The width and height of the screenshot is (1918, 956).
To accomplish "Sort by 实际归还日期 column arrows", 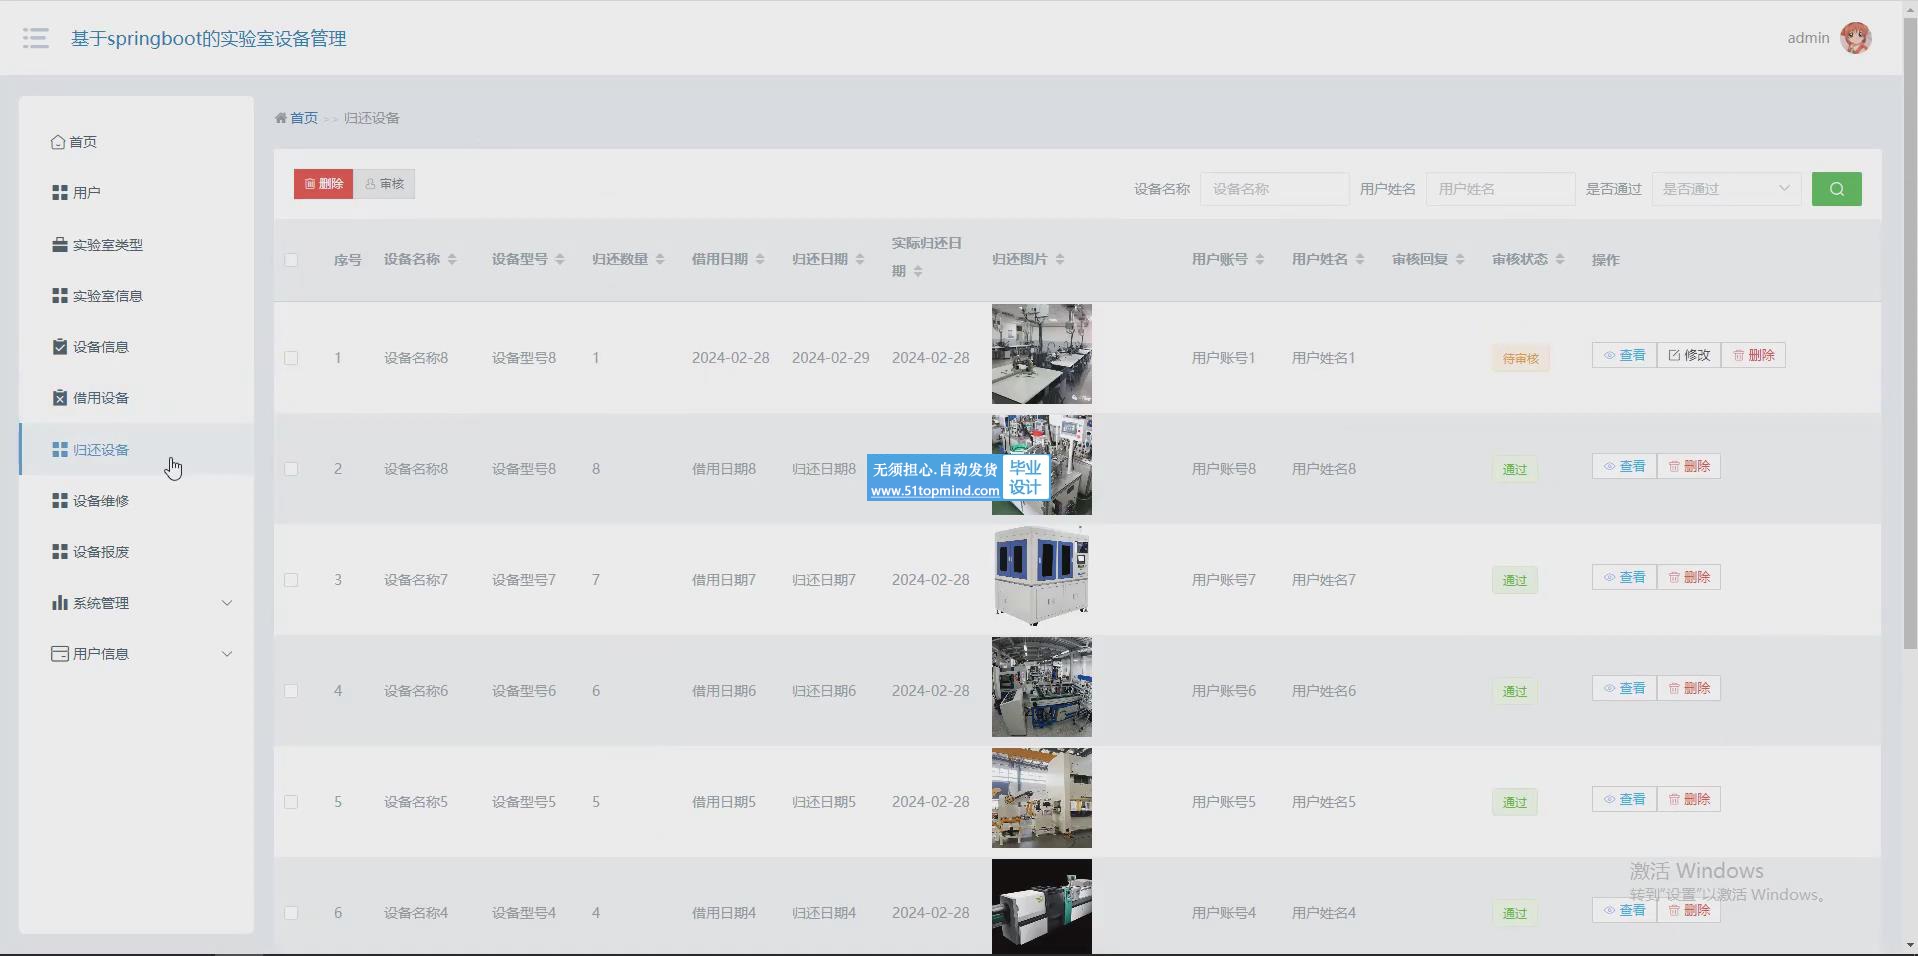I will pyautogui.click(x=918, y=272).
